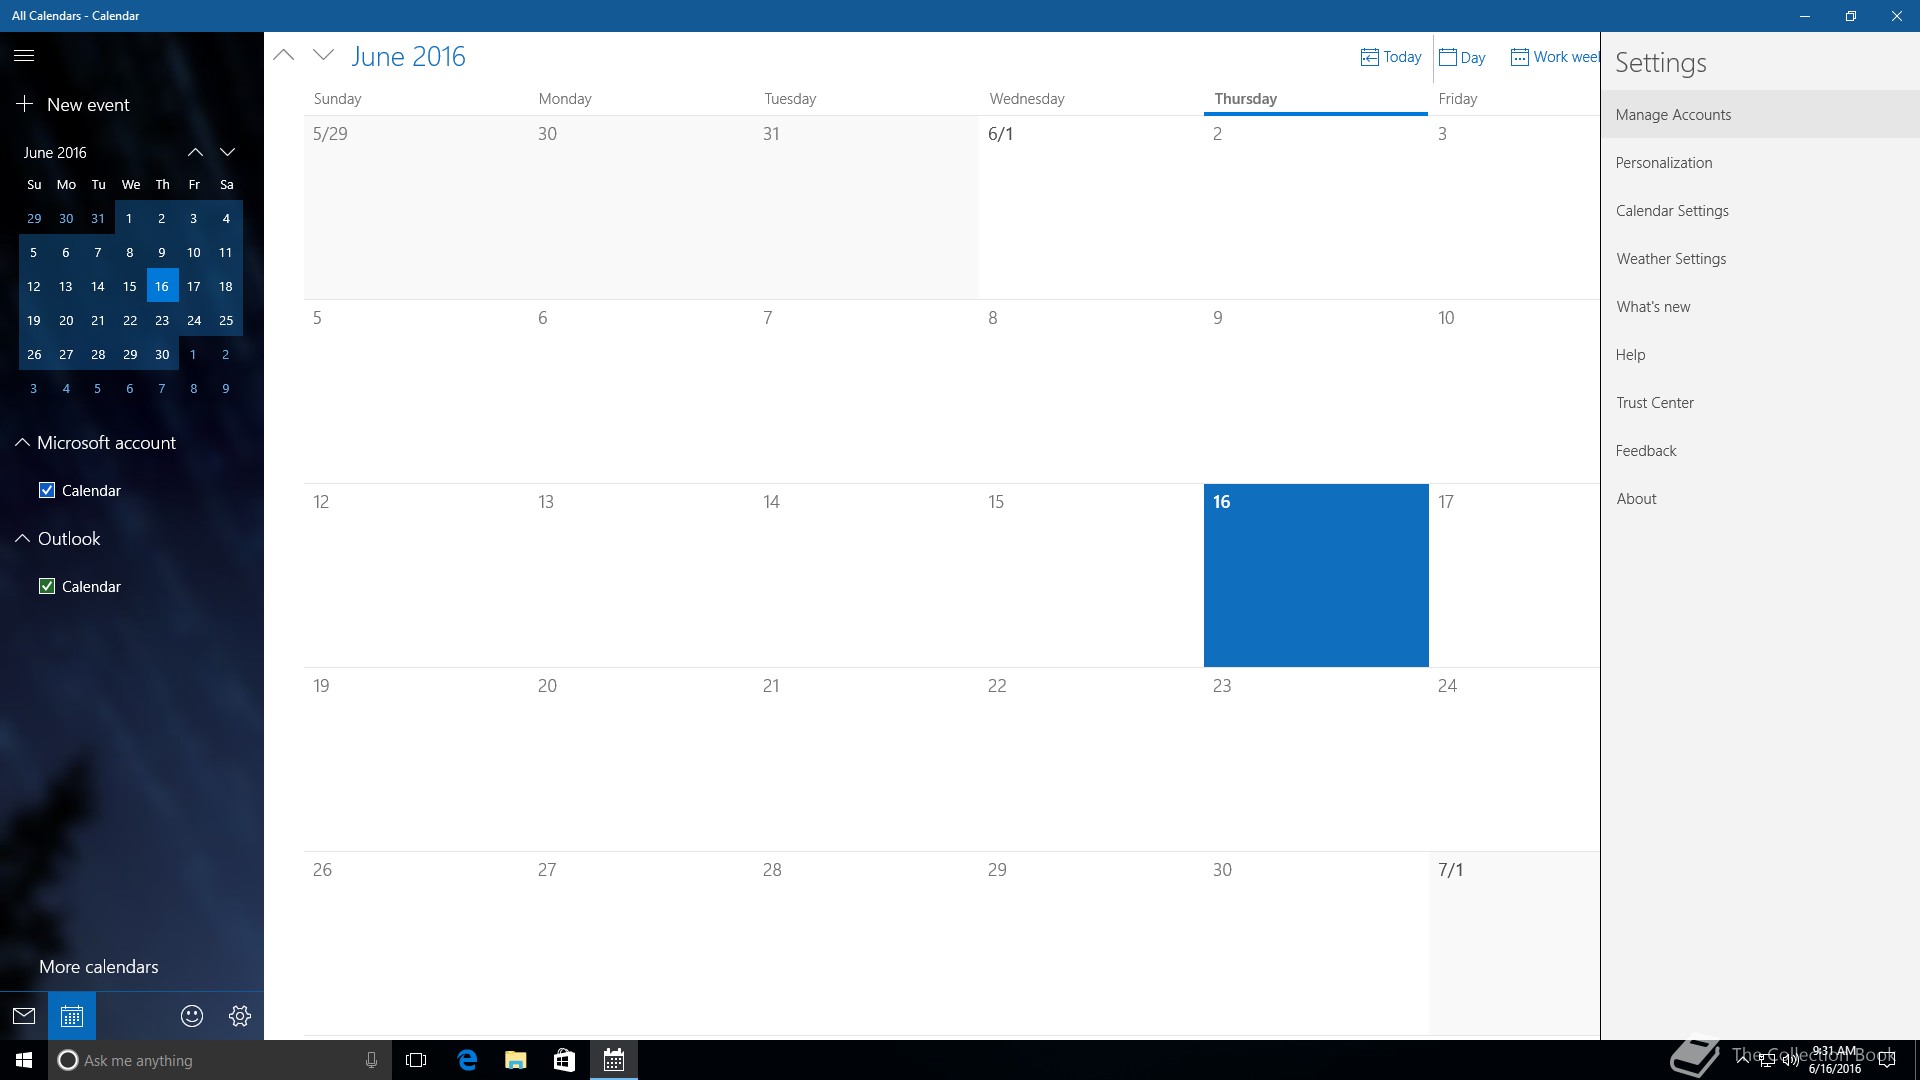Select June 23 in mini calendar
The height and width of the screenshot is (1080, 1920).
click(162, 320)
